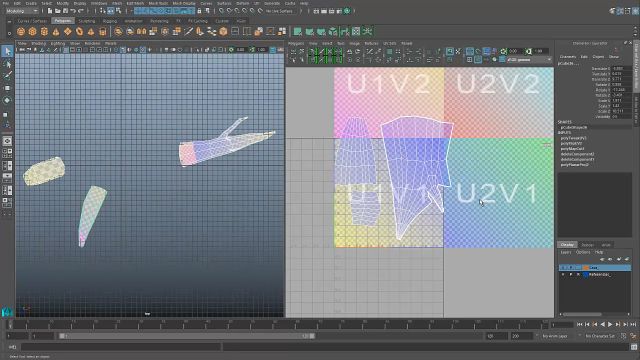Switch to the Sculpting shelf tab

(87, 20)
